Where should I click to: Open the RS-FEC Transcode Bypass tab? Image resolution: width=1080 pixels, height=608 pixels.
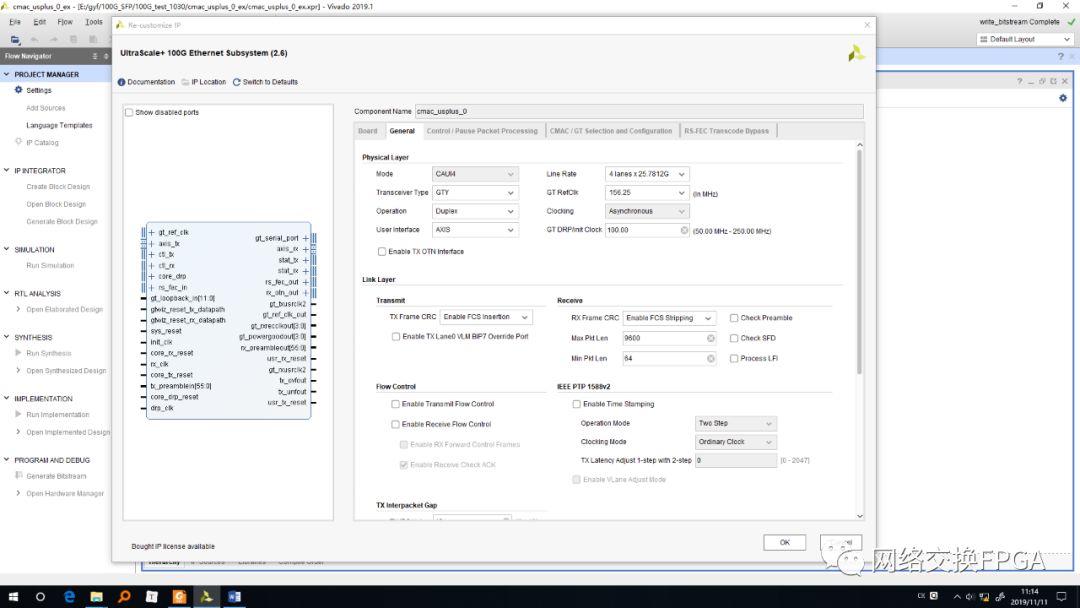click(727, 131)
